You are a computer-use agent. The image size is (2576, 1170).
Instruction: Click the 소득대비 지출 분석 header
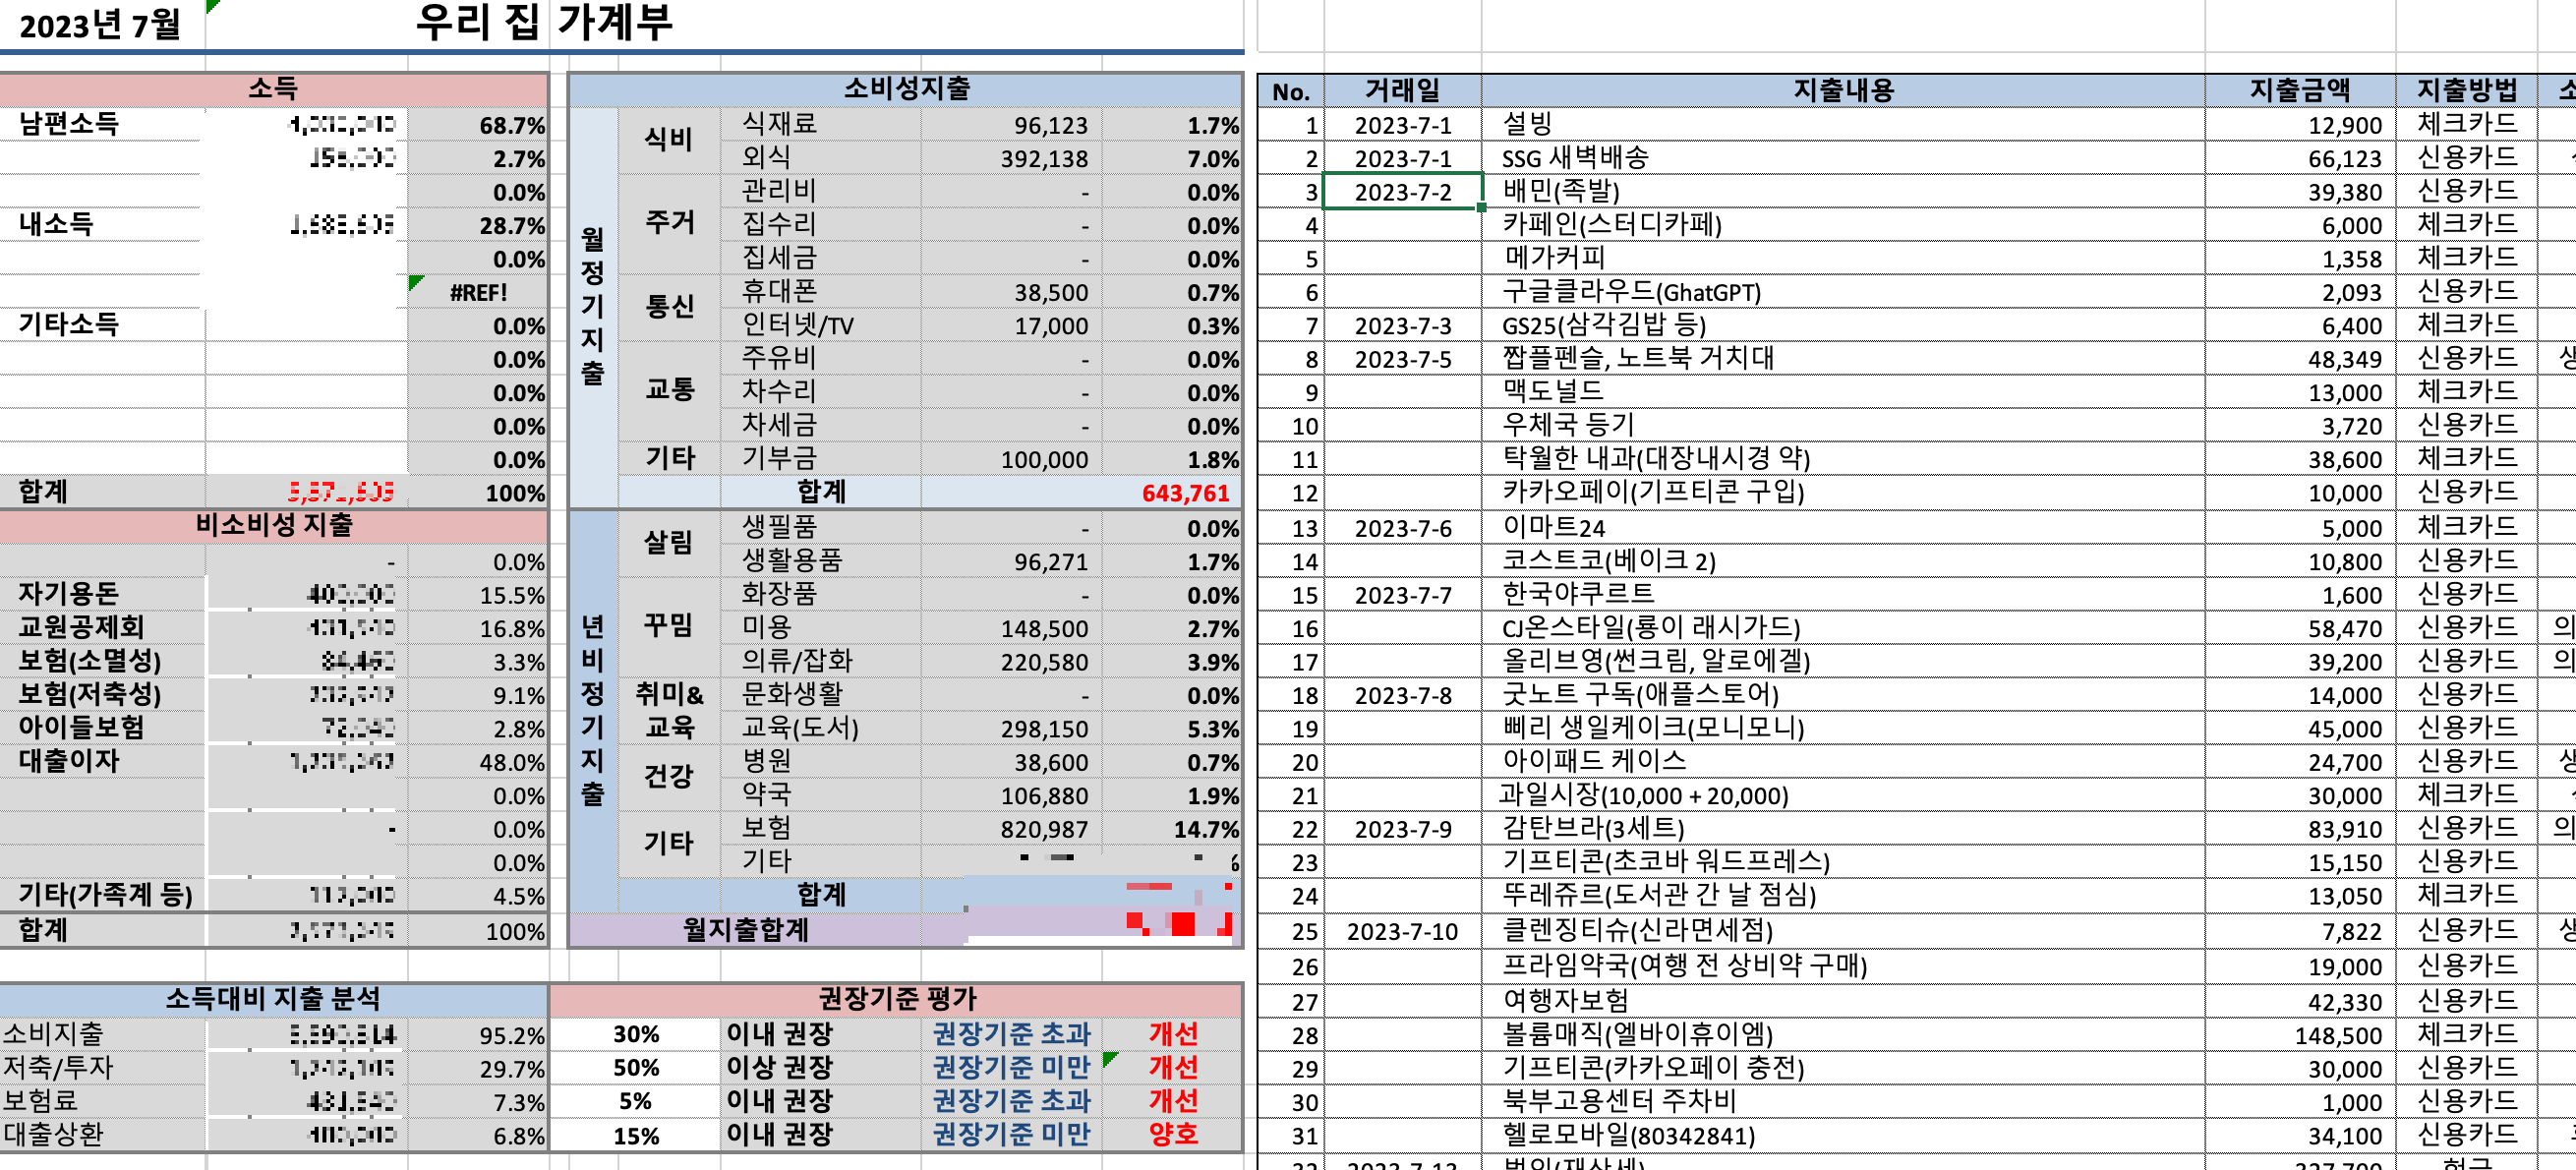point(273,997)
